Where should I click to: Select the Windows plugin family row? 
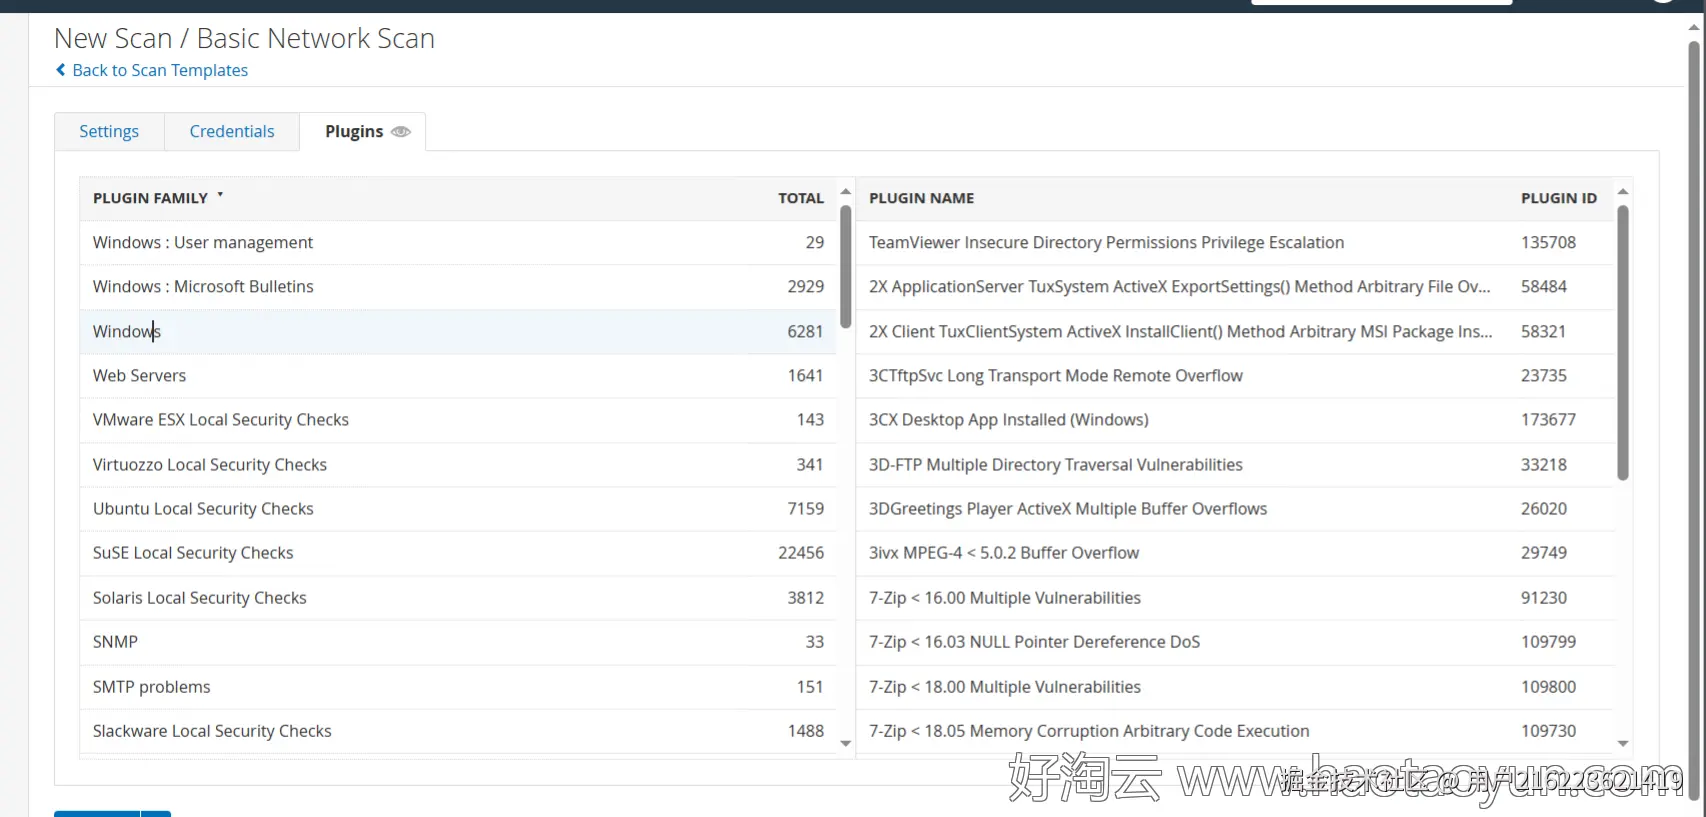coord(458,332)
